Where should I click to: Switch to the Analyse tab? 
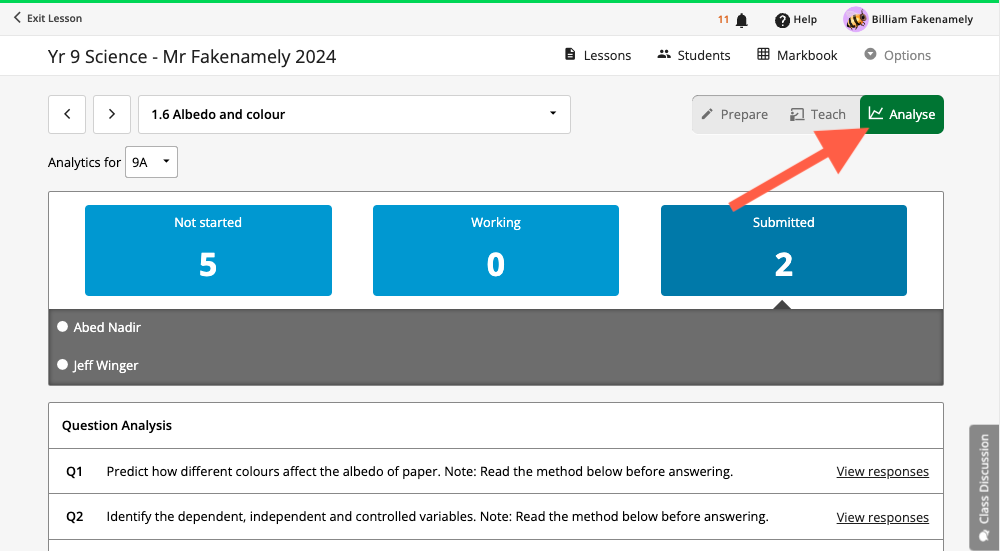pyautogui.click(x=902, y=114)
